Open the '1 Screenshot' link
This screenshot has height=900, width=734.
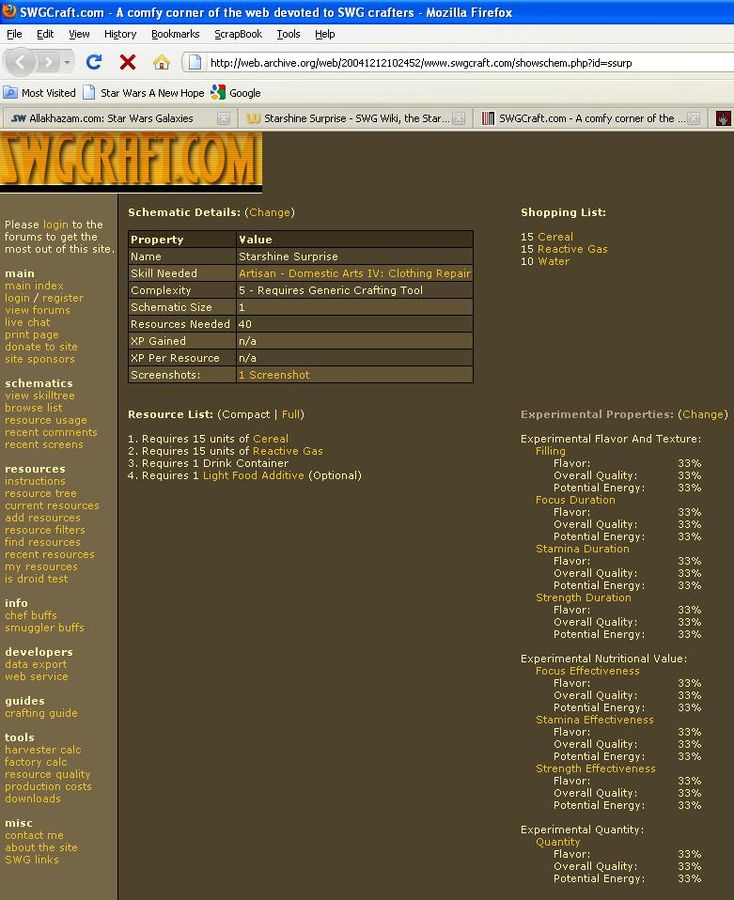(x=273, y=375)
